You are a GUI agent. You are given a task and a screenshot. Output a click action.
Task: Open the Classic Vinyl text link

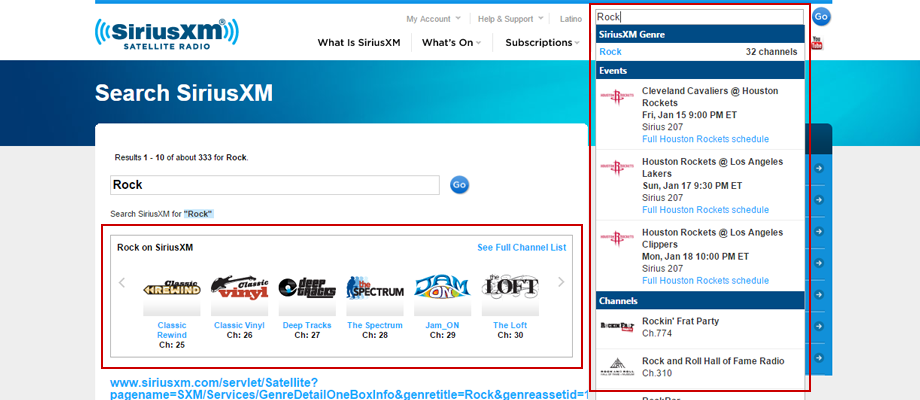[x=239, y=325]
